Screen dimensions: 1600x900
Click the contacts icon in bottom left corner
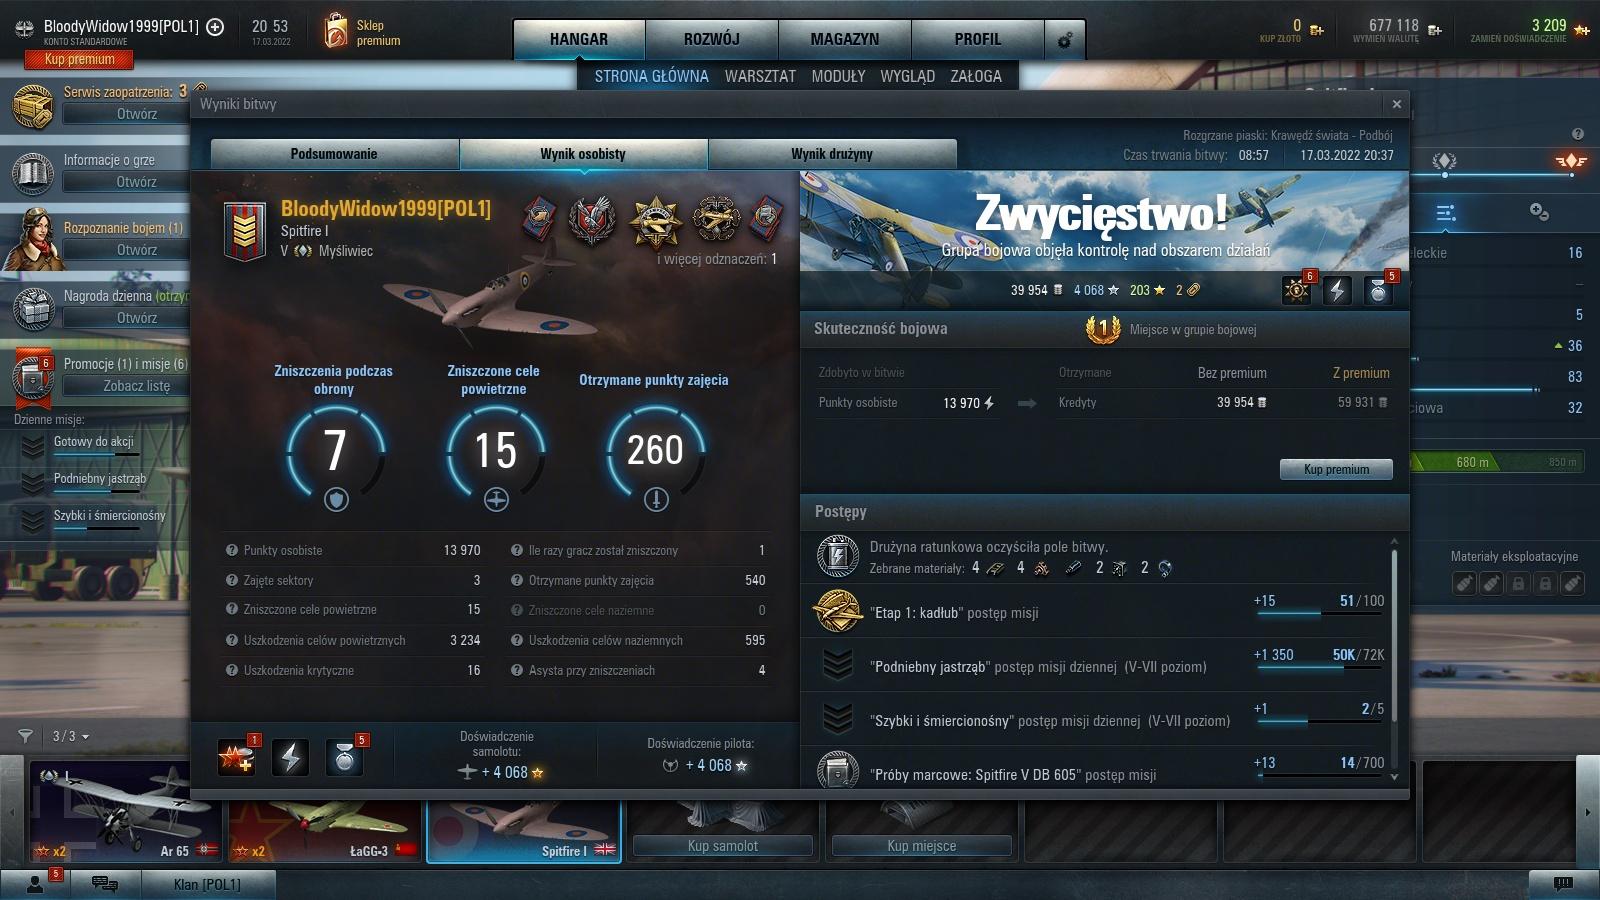click(36, 883)
